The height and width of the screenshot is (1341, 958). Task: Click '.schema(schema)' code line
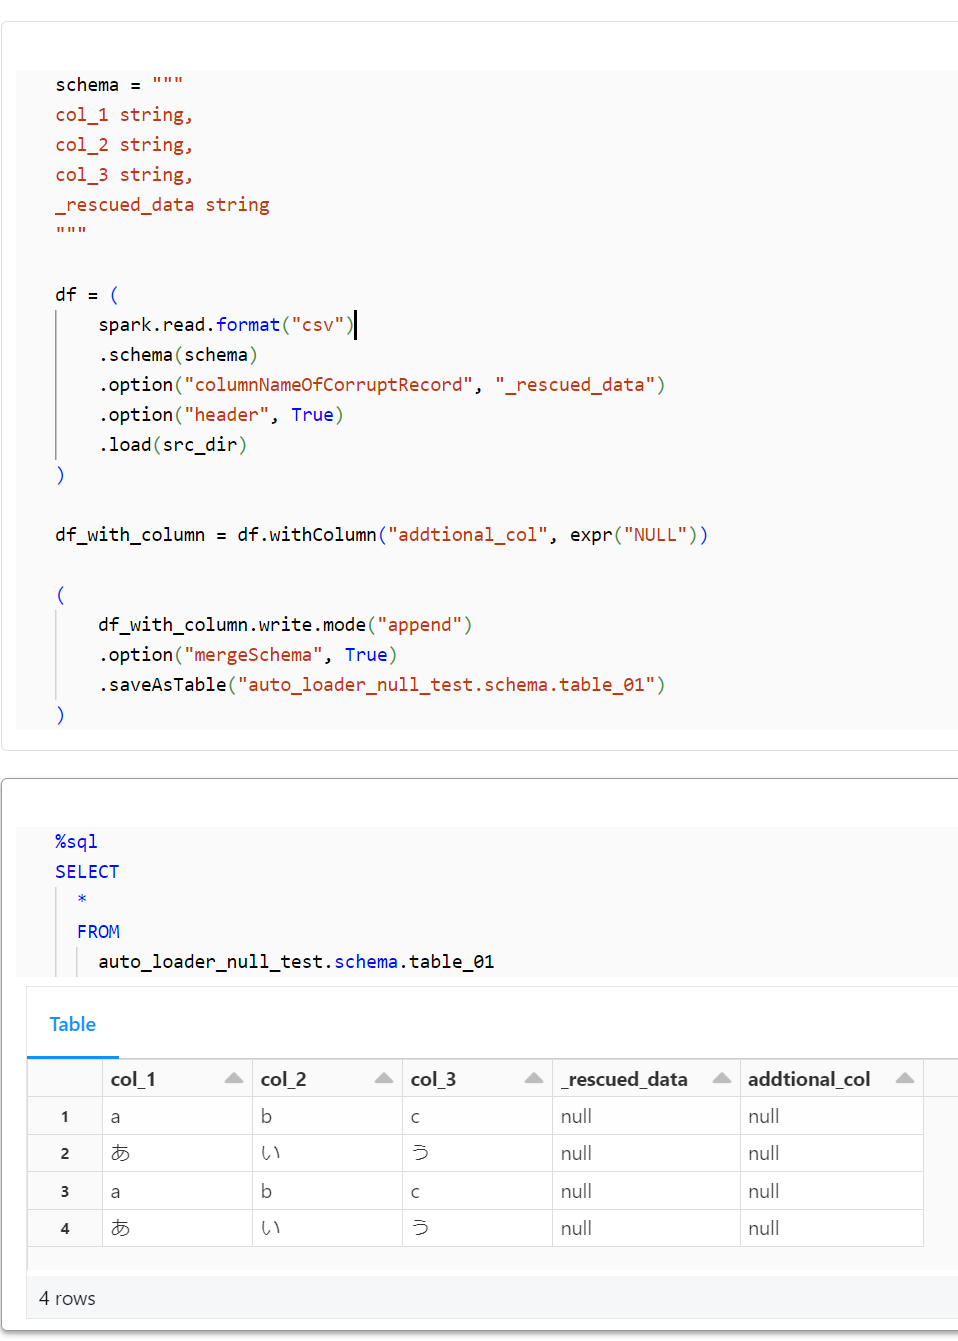(x=178, y=355)
